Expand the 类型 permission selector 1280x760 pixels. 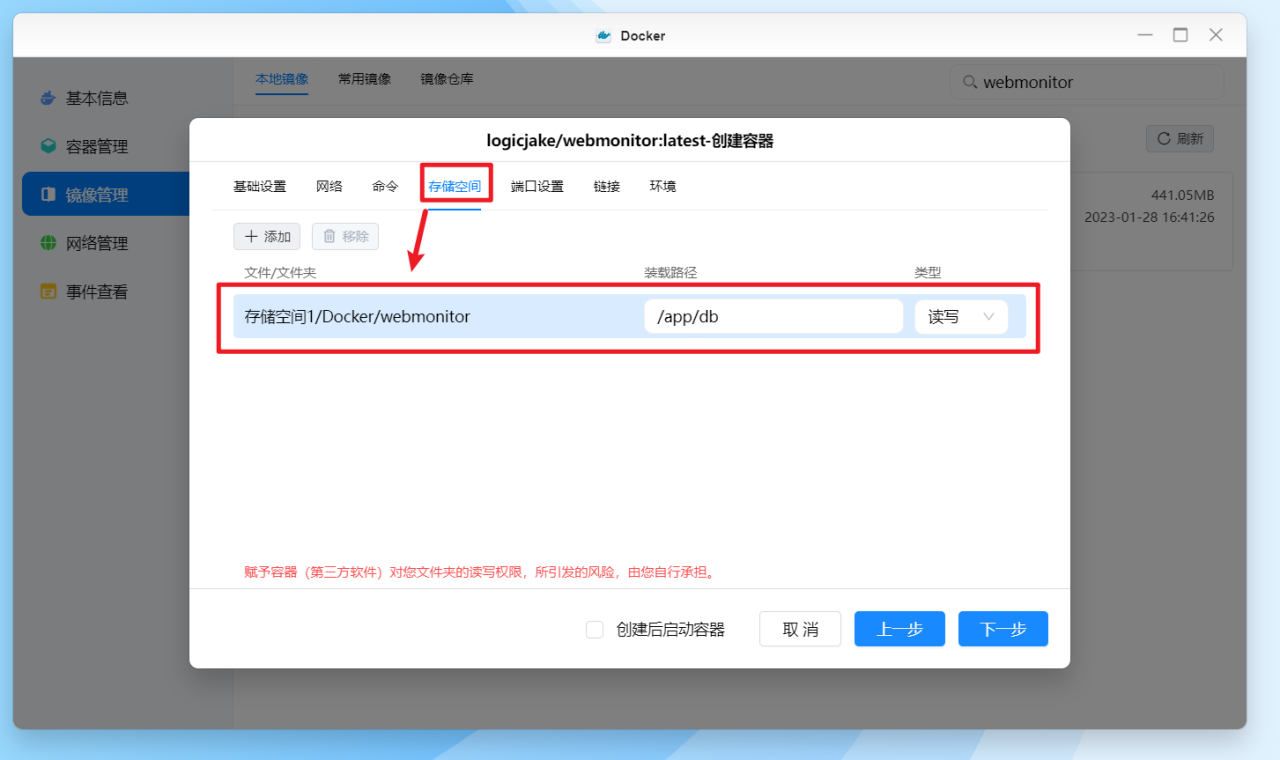pyautogui.click(x=988, y=315)
